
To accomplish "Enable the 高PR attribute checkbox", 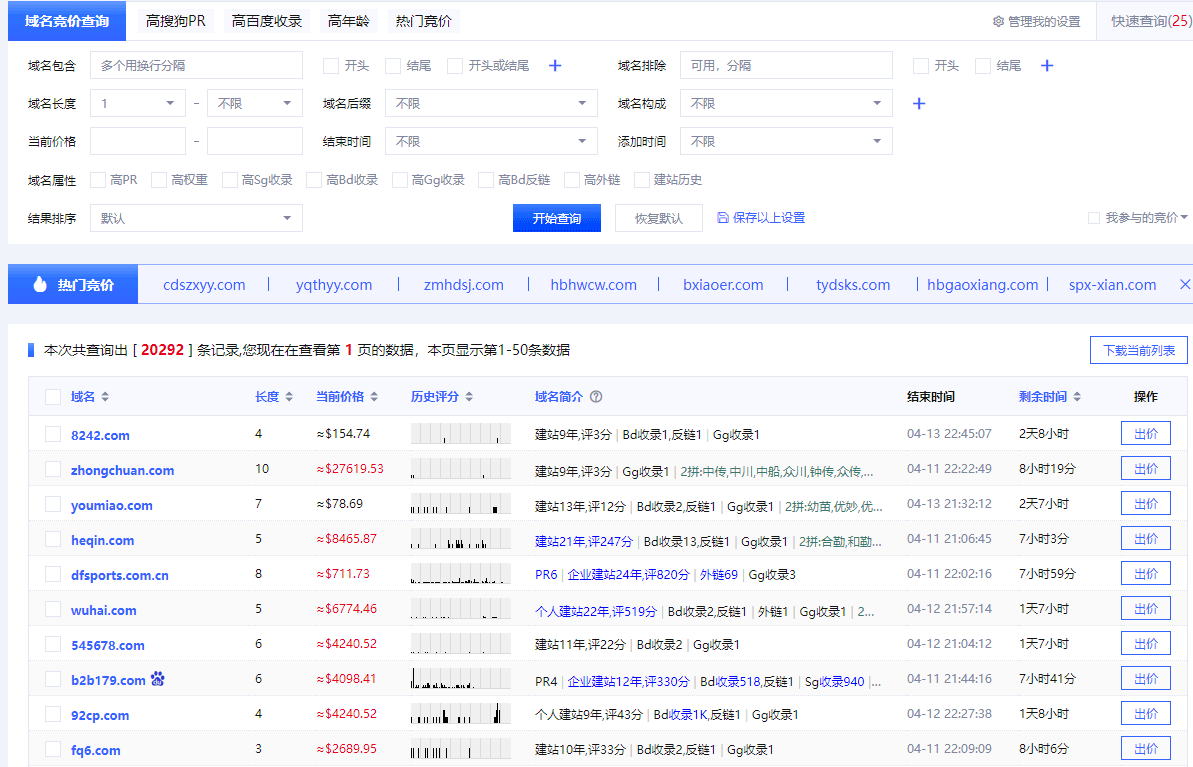I will coord(98,180).
